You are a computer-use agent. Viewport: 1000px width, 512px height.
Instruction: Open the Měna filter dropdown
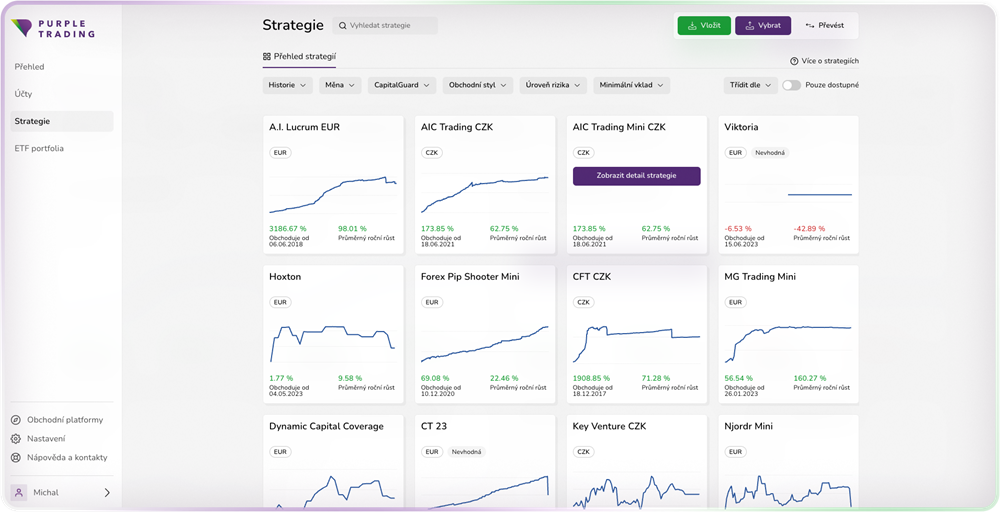[x=341, y=85]
